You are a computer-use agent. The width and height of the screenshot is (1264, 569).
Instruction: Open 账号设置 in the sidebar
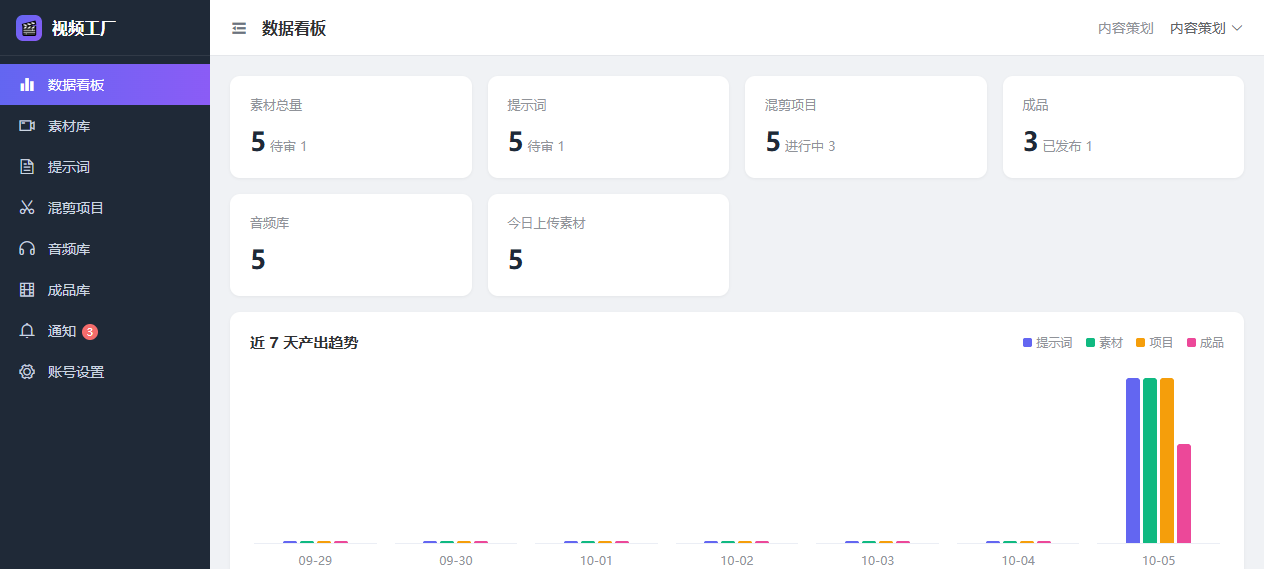coord(105,372)
